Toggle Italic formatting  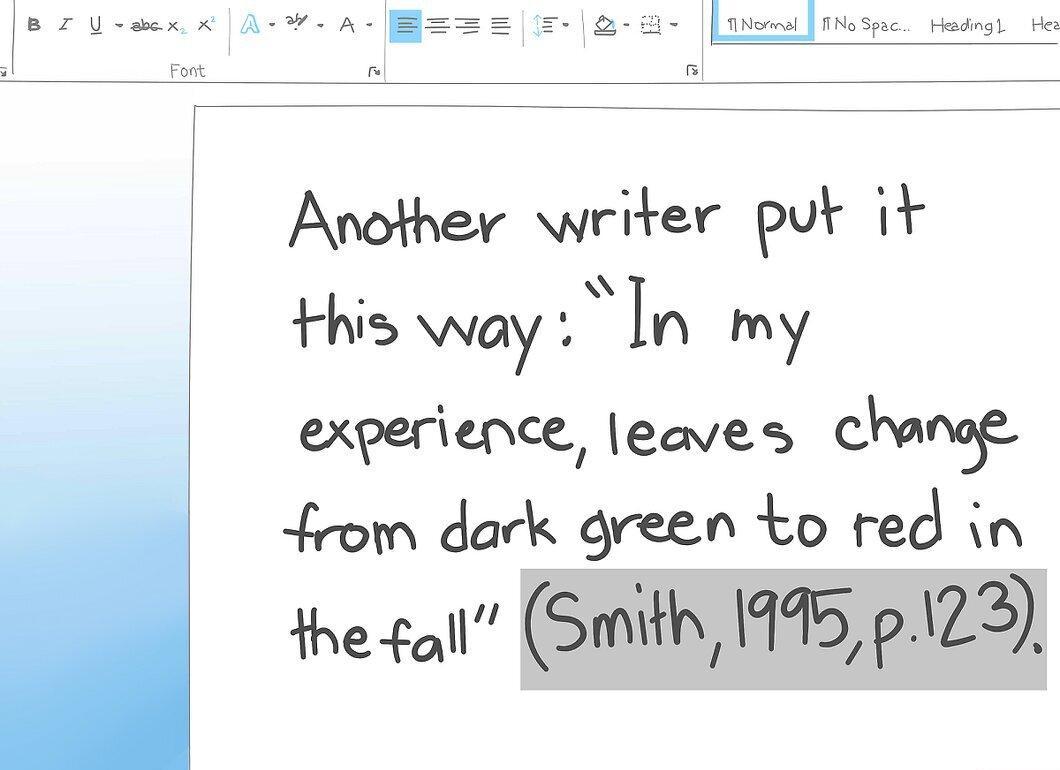pos(65,25)
